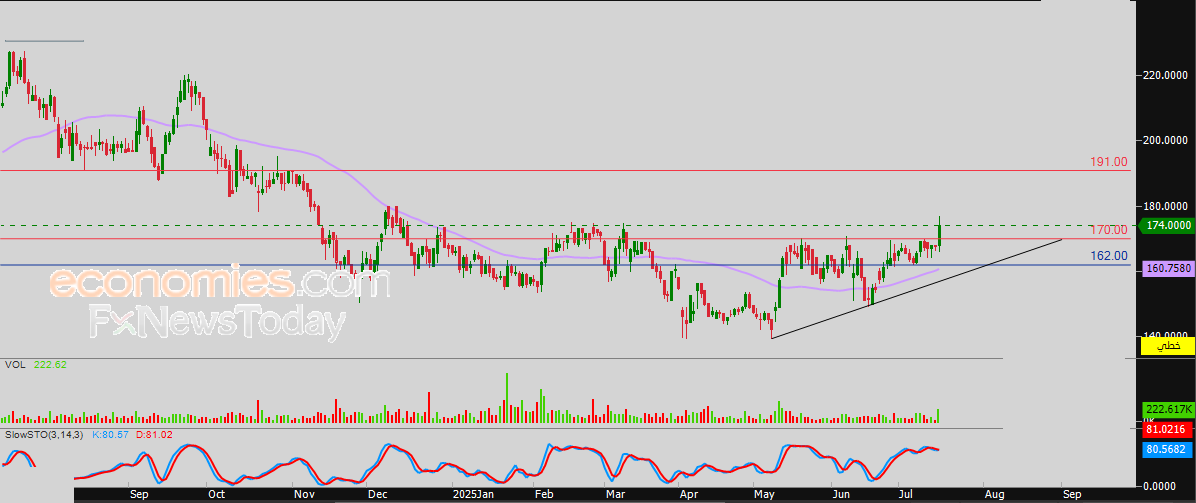Click the 200.0000 price axis label
1196x503 pixels.
1165,140
